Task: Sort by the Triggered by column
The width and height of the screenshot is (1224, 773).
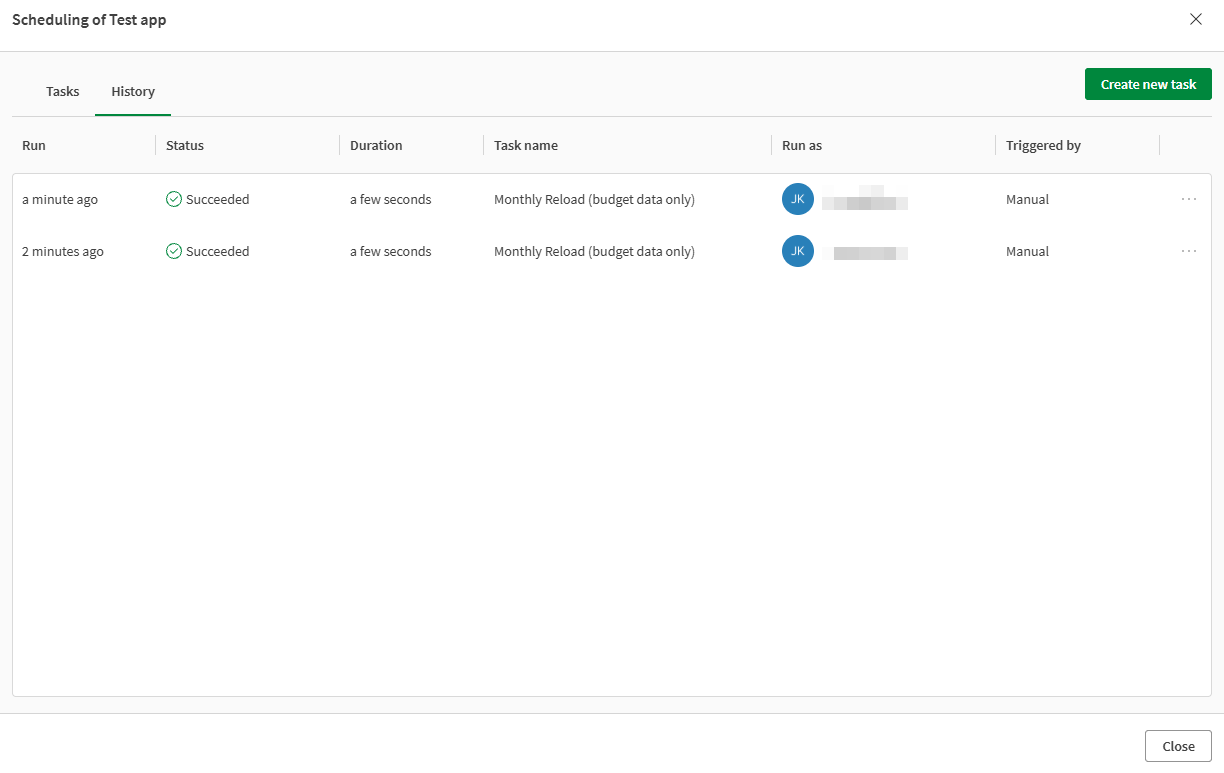Action: pyautogui.click(x=1043, y=145)
